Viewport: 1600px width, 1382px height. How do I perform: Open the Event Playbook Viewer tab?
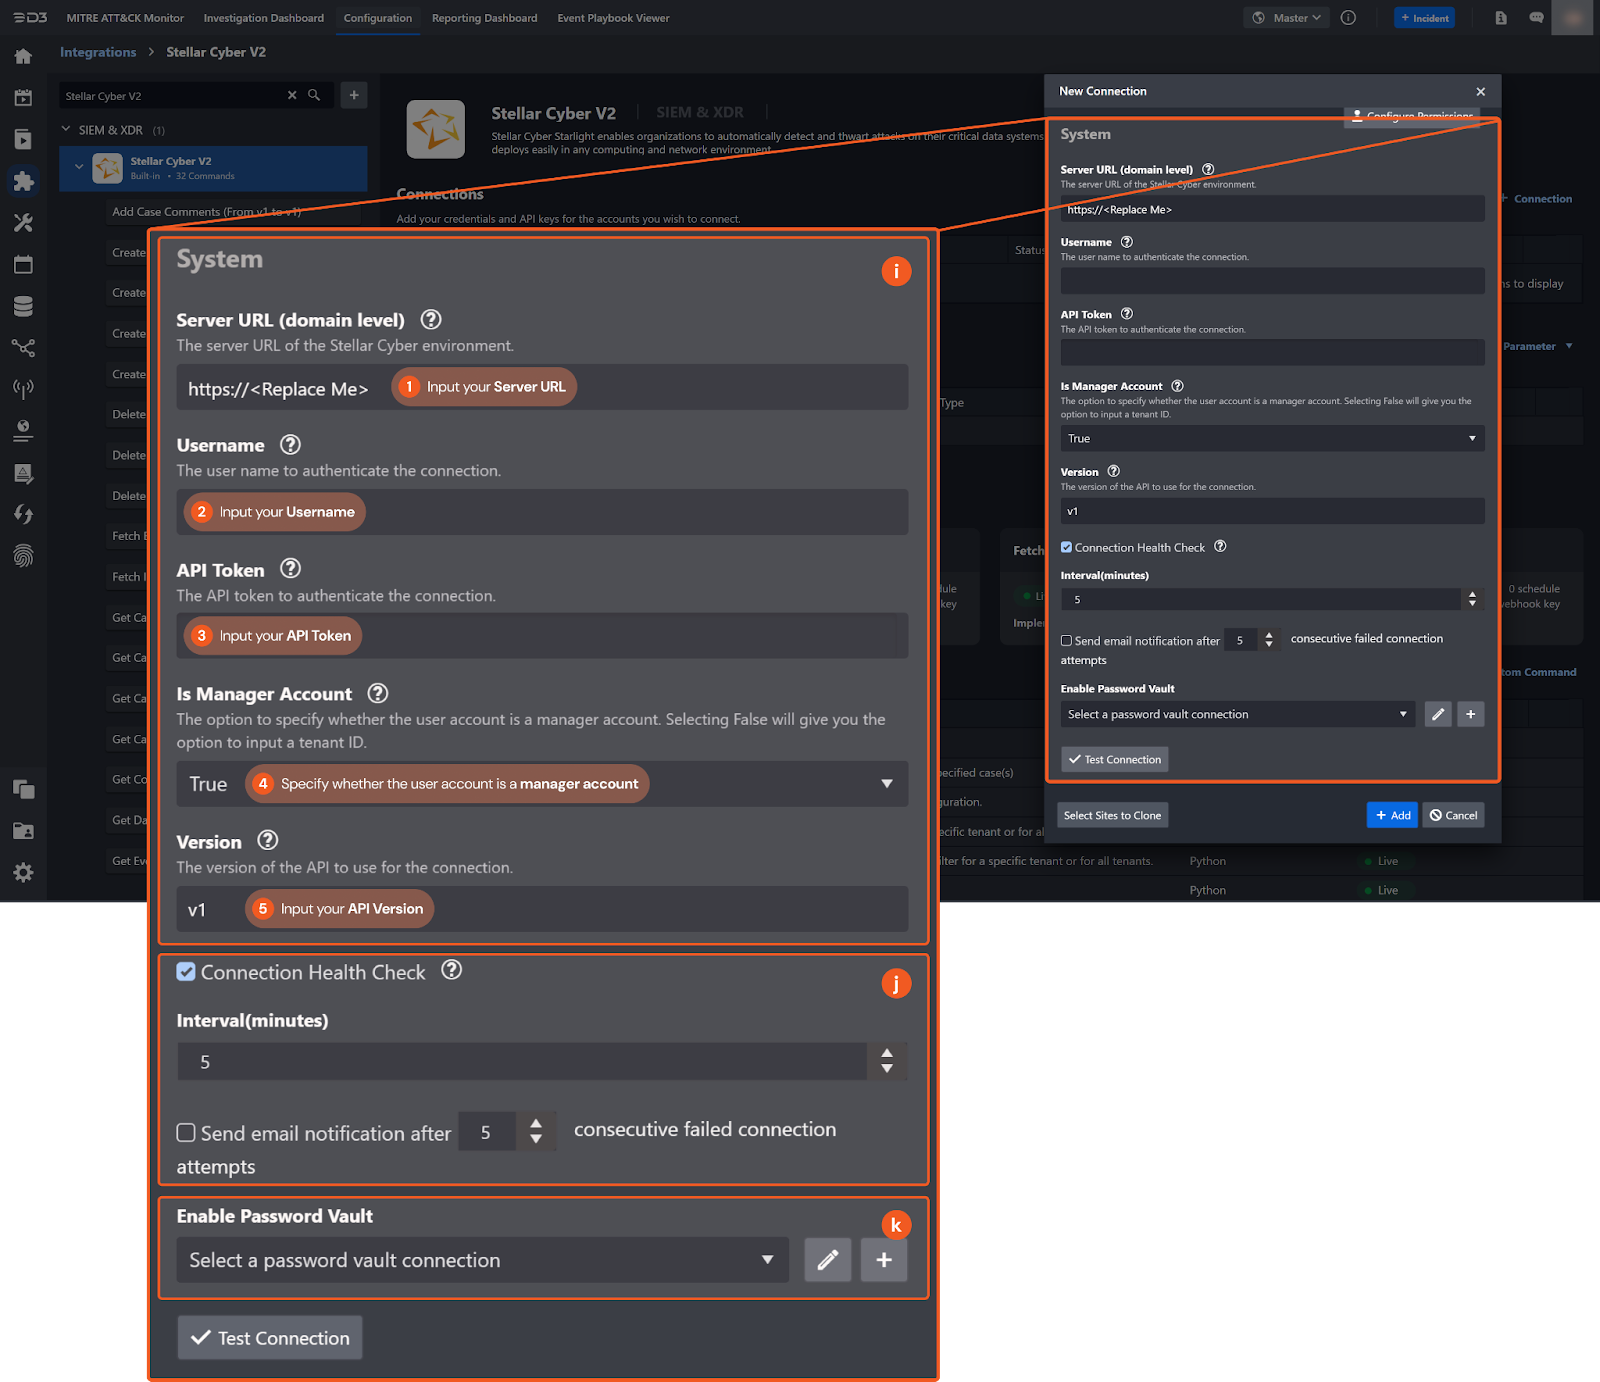613,18
